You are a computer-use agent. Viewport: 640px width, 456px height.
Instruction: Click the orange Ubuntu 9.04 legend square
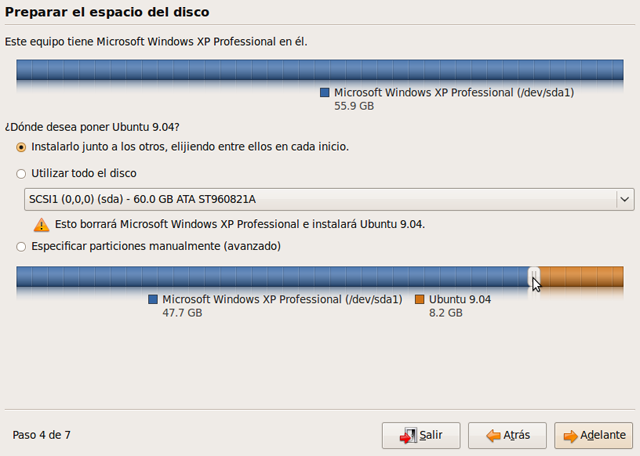coord(420,299)
